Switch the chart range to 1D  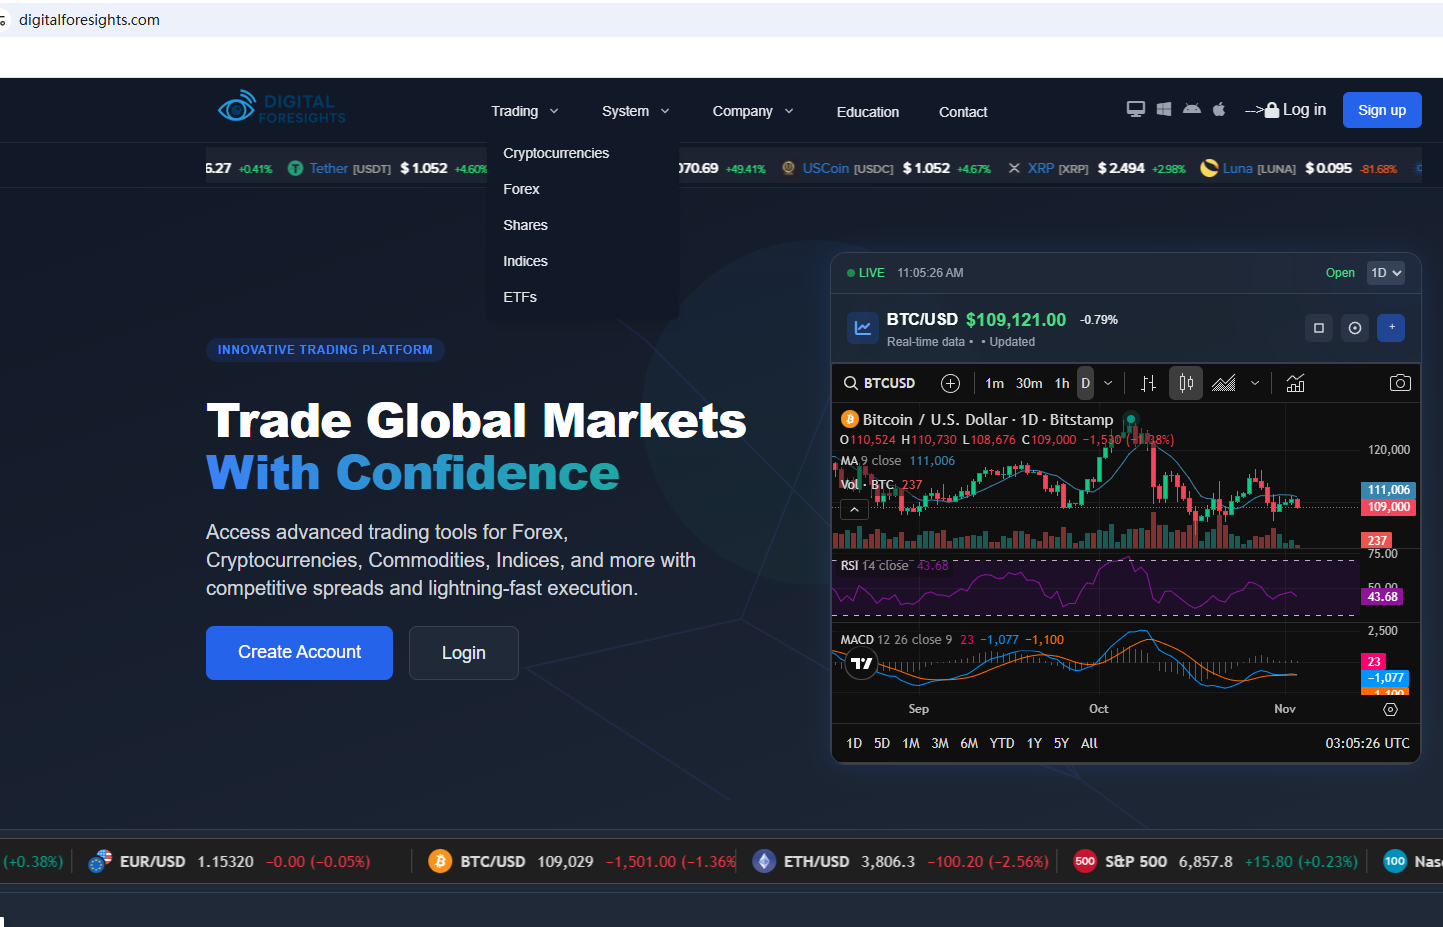click(854, 743)
